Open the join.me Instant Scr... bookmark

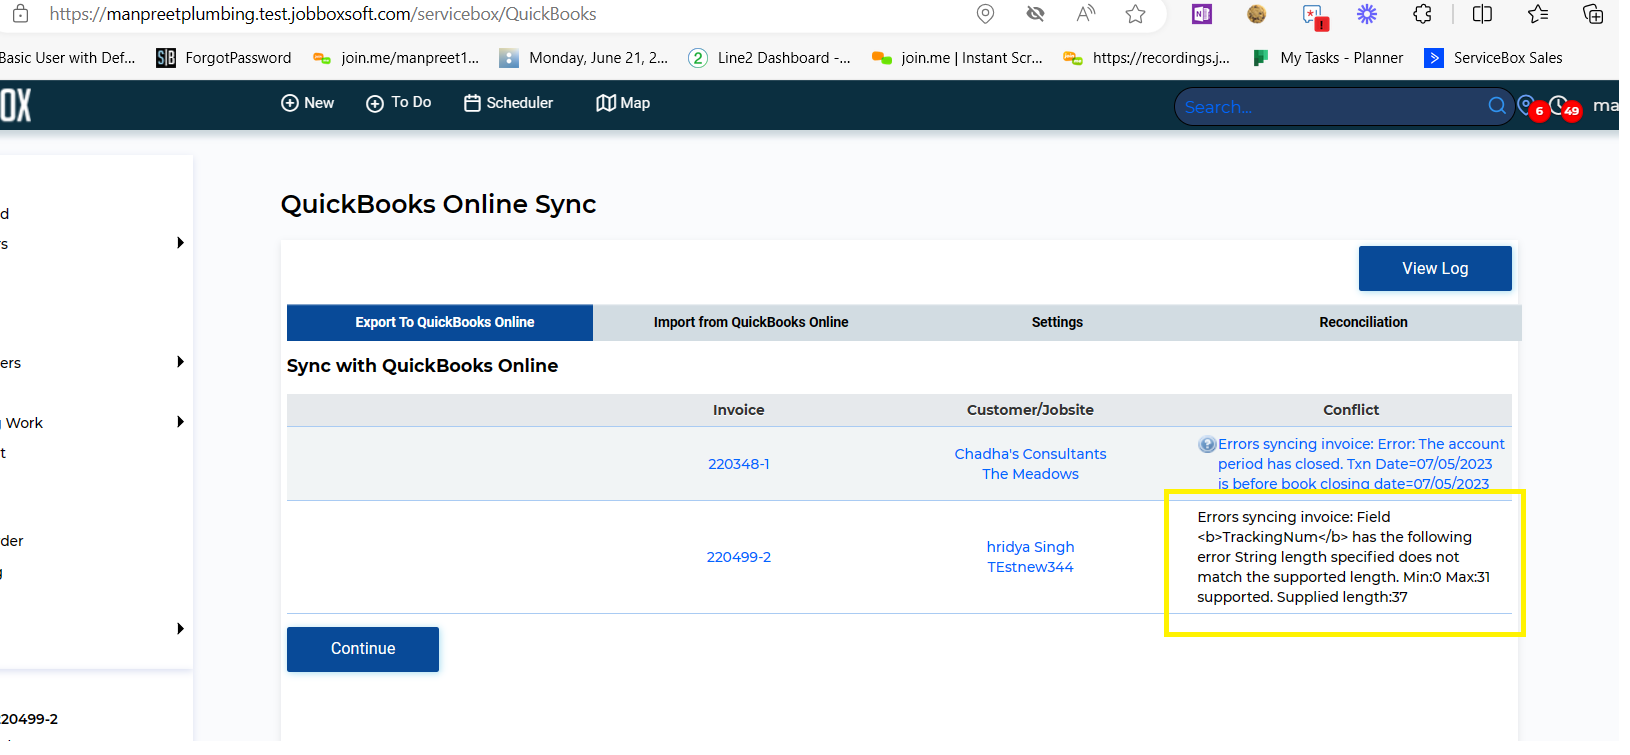coord(957,58)
